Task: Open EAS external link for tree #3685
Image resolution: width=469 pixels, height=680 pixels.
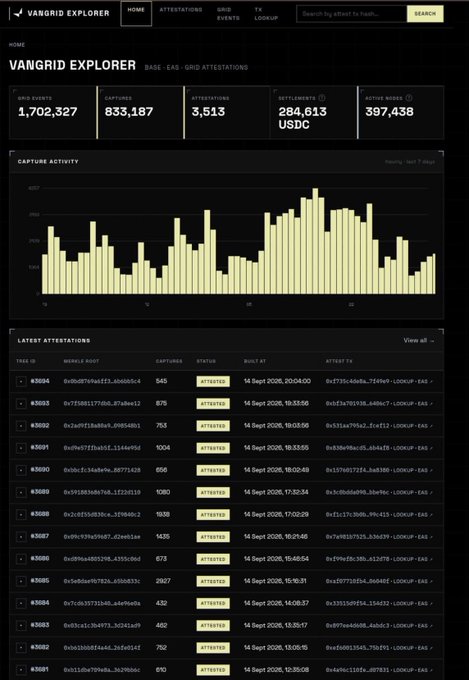Action: pos(425,581)
